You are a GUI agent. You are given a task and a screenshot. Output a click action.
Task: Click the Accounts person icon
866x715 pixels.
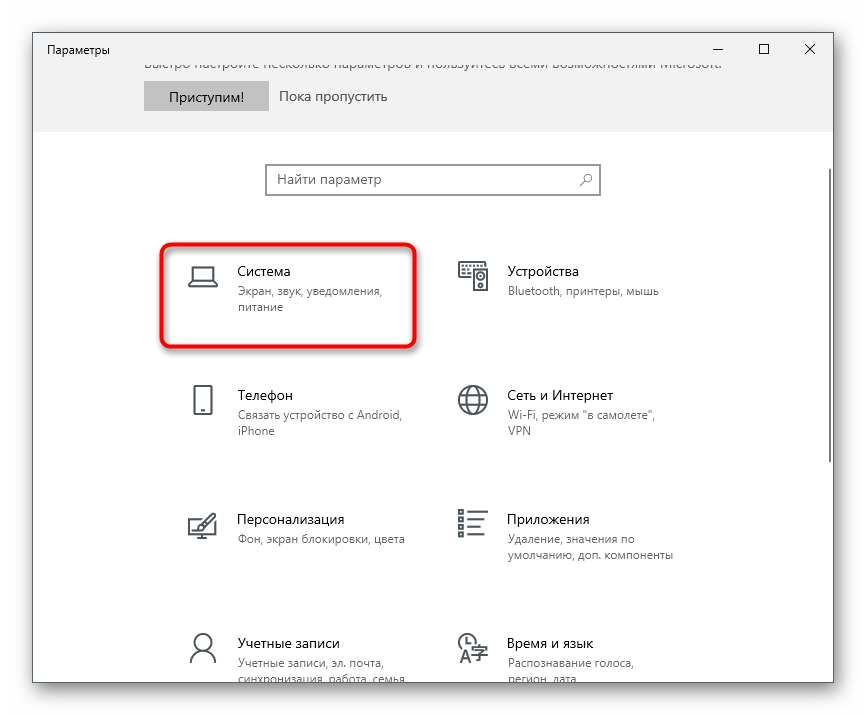(203, 646)
